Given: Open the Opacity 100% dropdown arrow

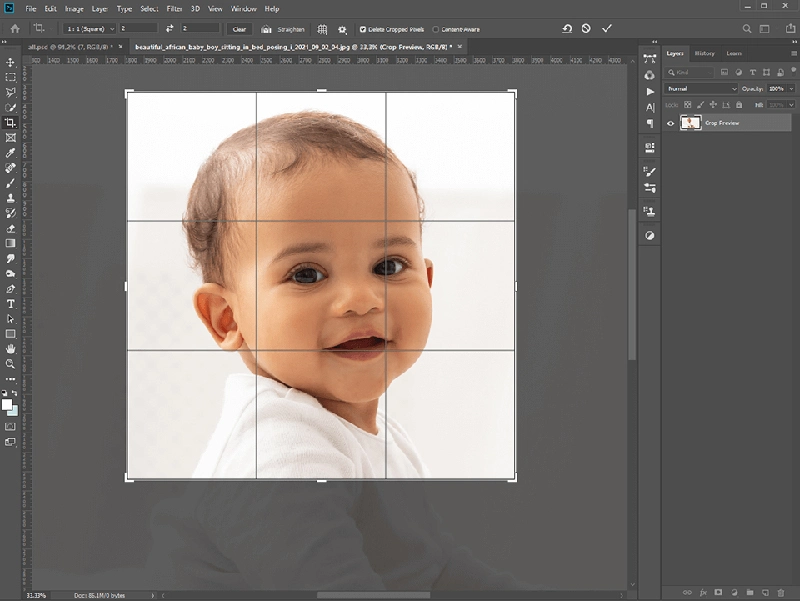Looking at the screenshot, I should (791, 89).
